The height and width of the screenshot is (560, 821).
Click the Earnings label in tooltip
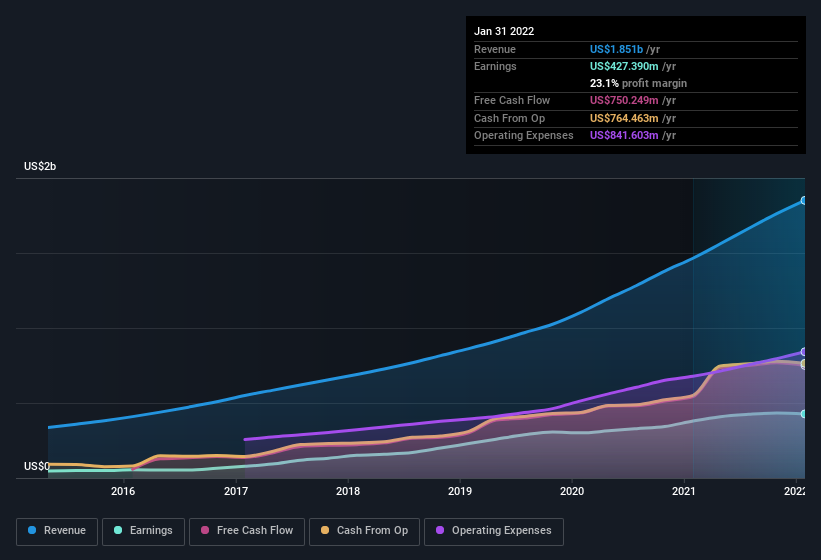point(495,66)
